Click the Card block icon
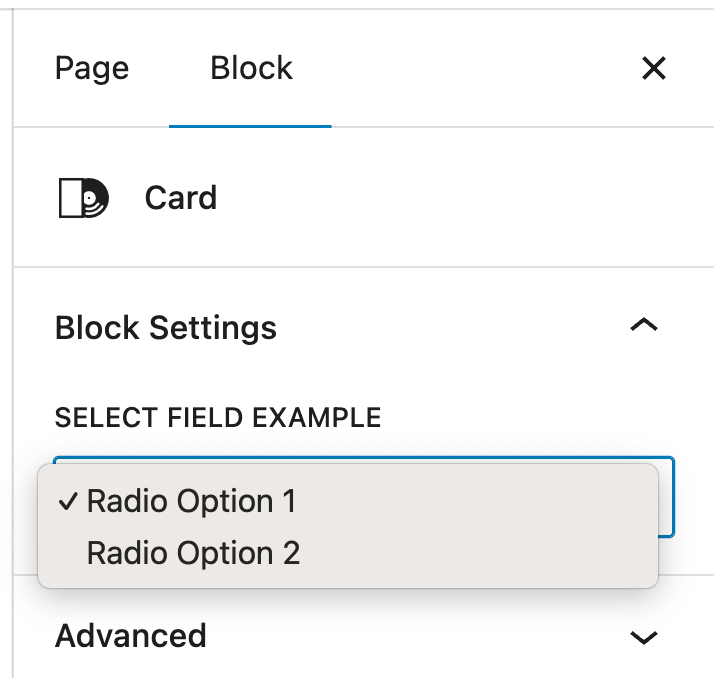Screen dimensions: 714x678 click(x=83, y=198)
